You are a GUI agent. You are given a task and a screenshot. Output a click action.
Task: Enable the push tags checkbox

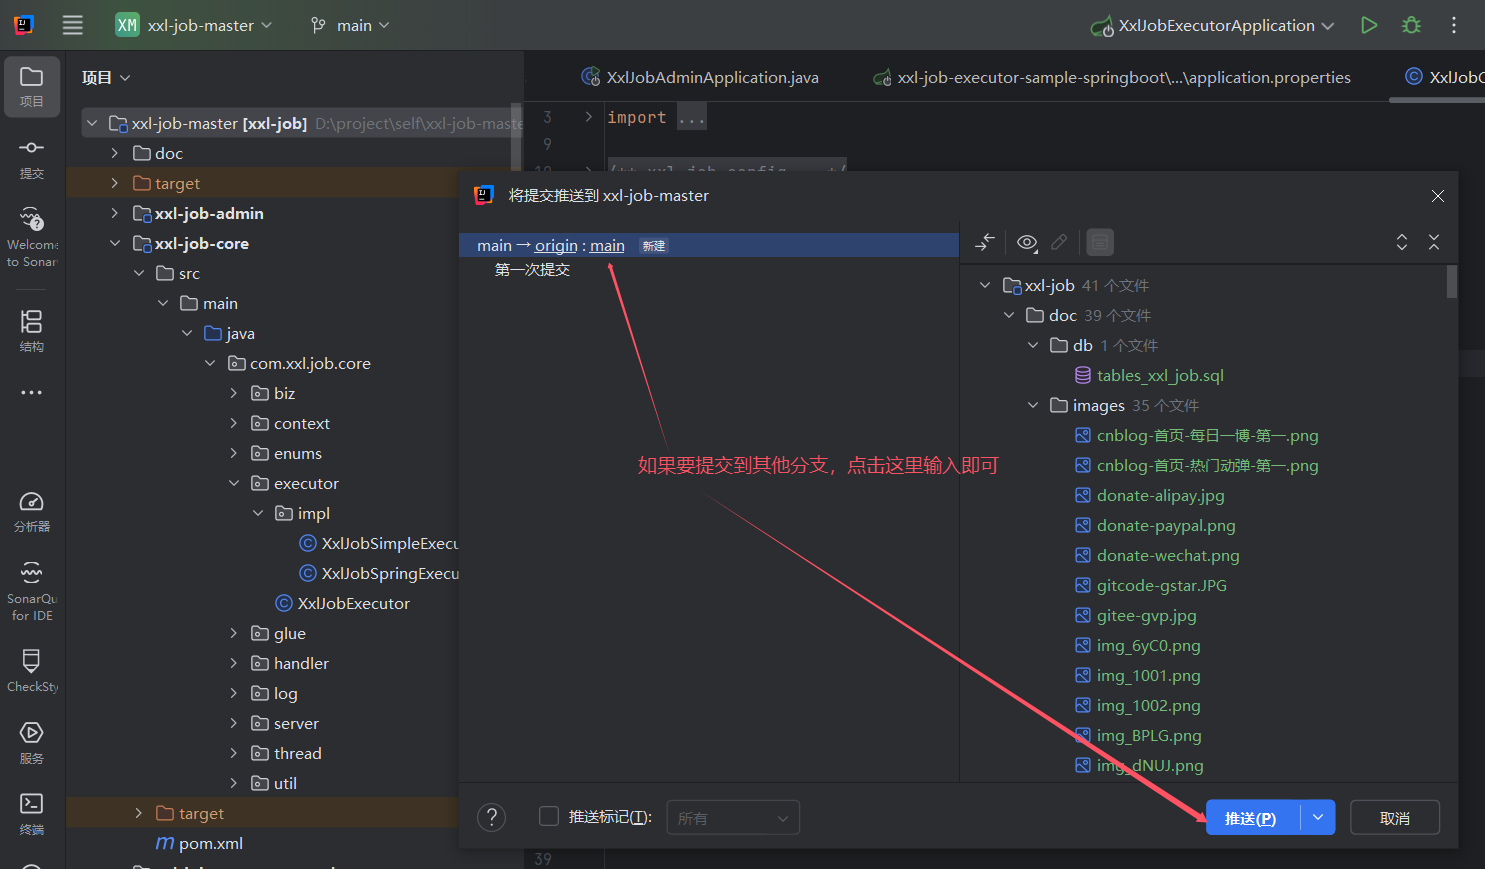point(549,817)
